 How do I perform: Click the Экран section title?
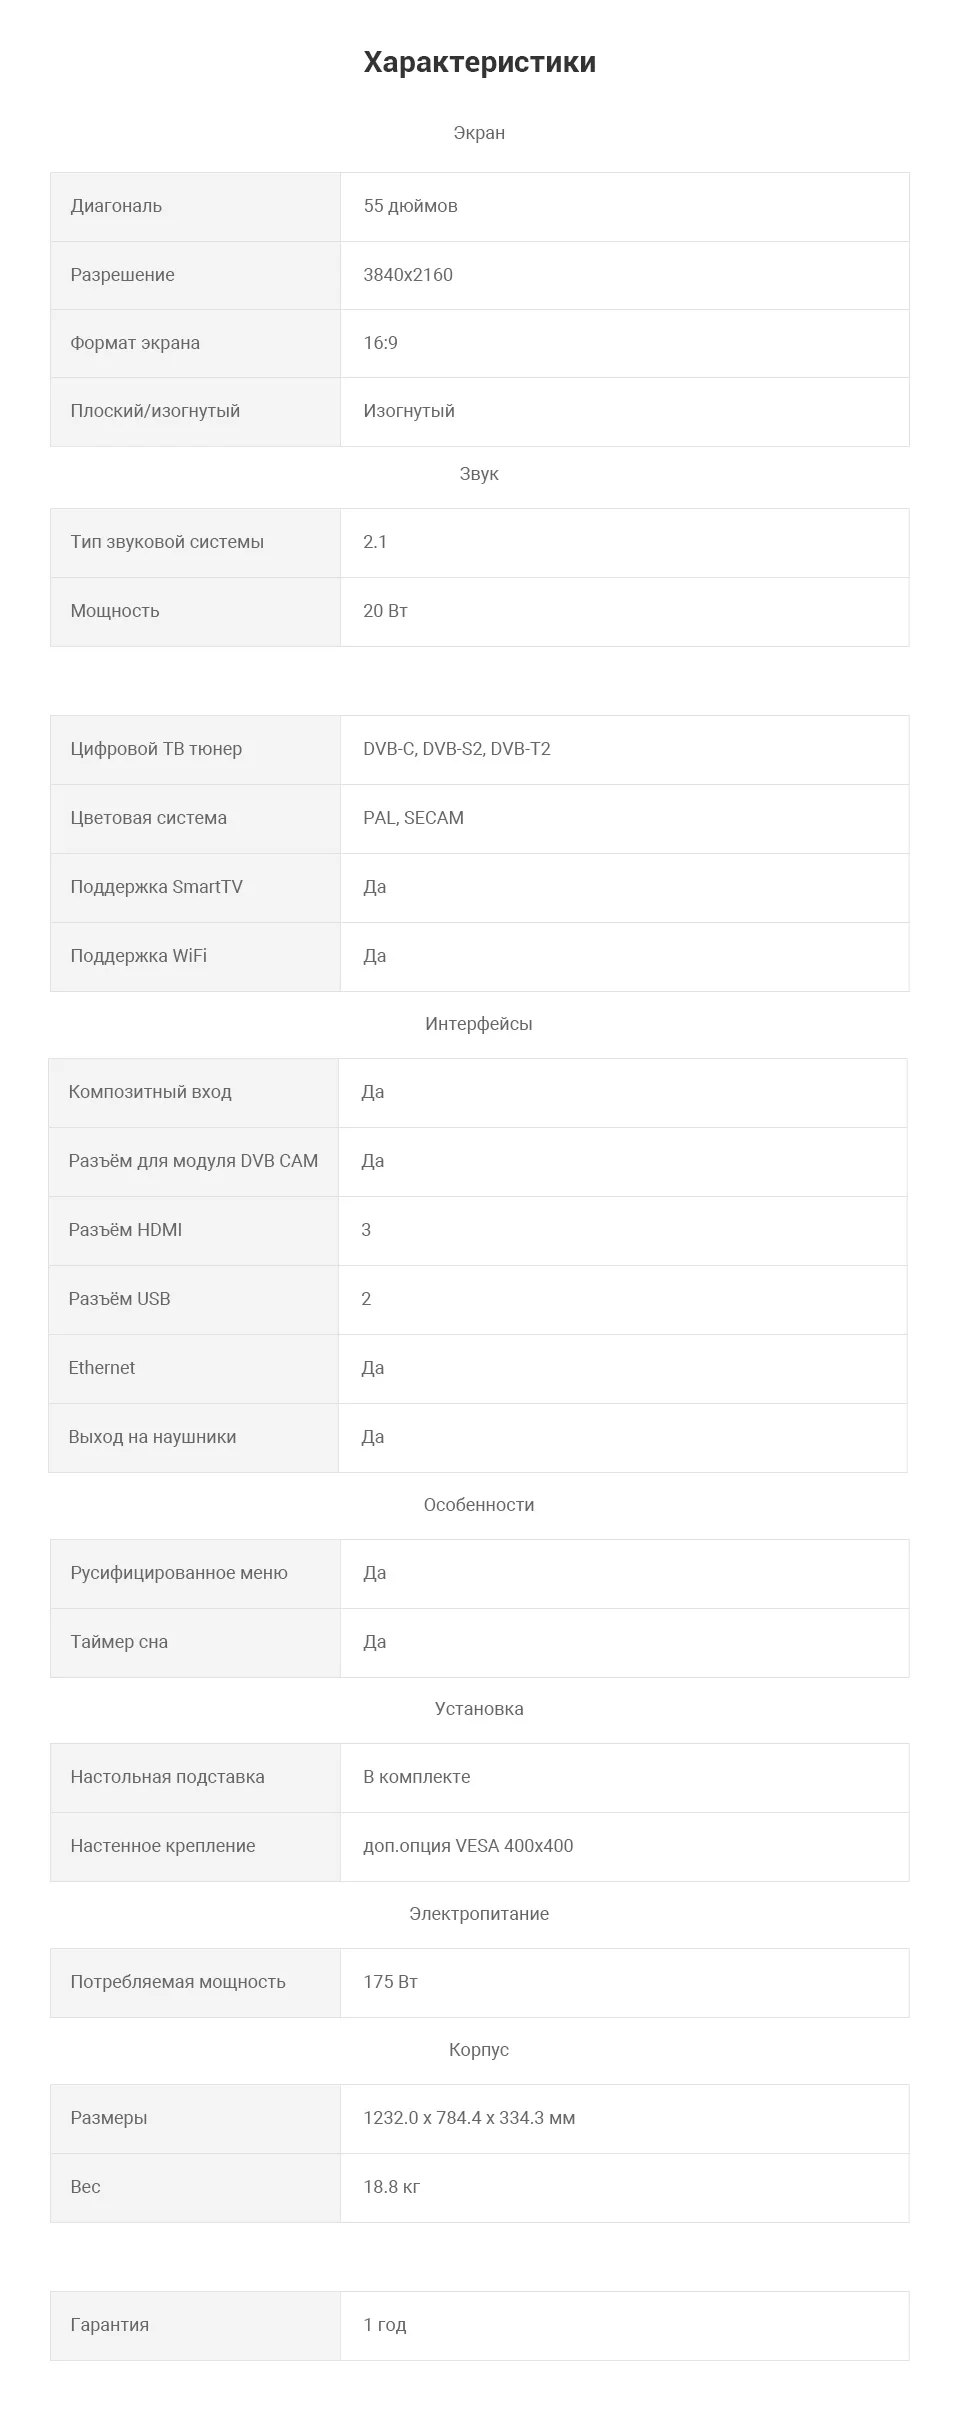point(479,133)
